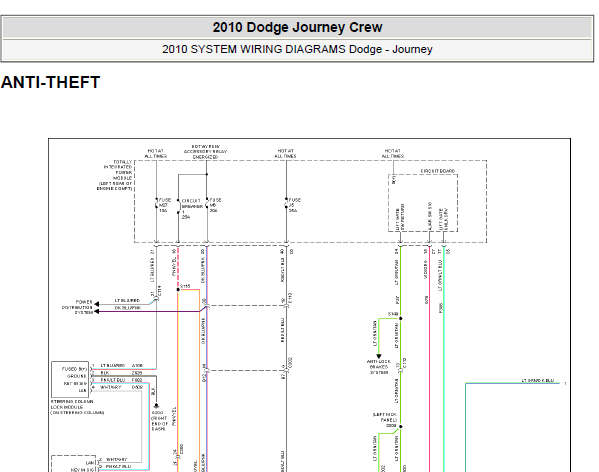
Task: Click the left kick panel splice dot
Action: coord(400,427)
